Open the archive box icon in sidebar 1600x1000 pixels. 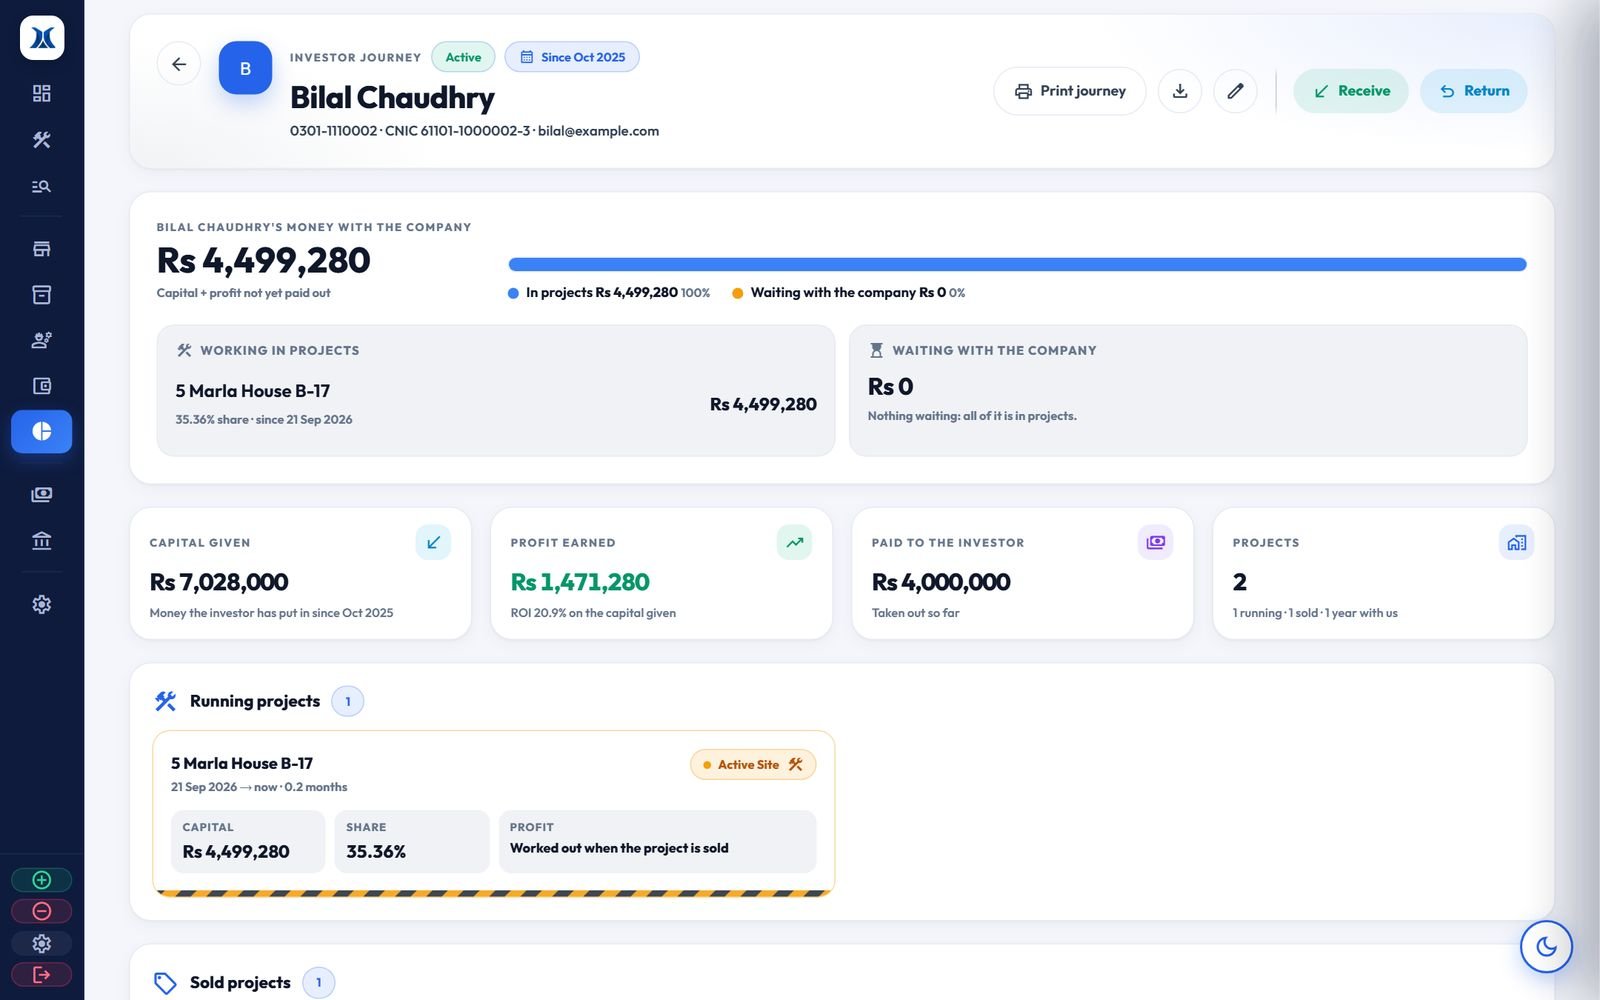click(42, 295)
